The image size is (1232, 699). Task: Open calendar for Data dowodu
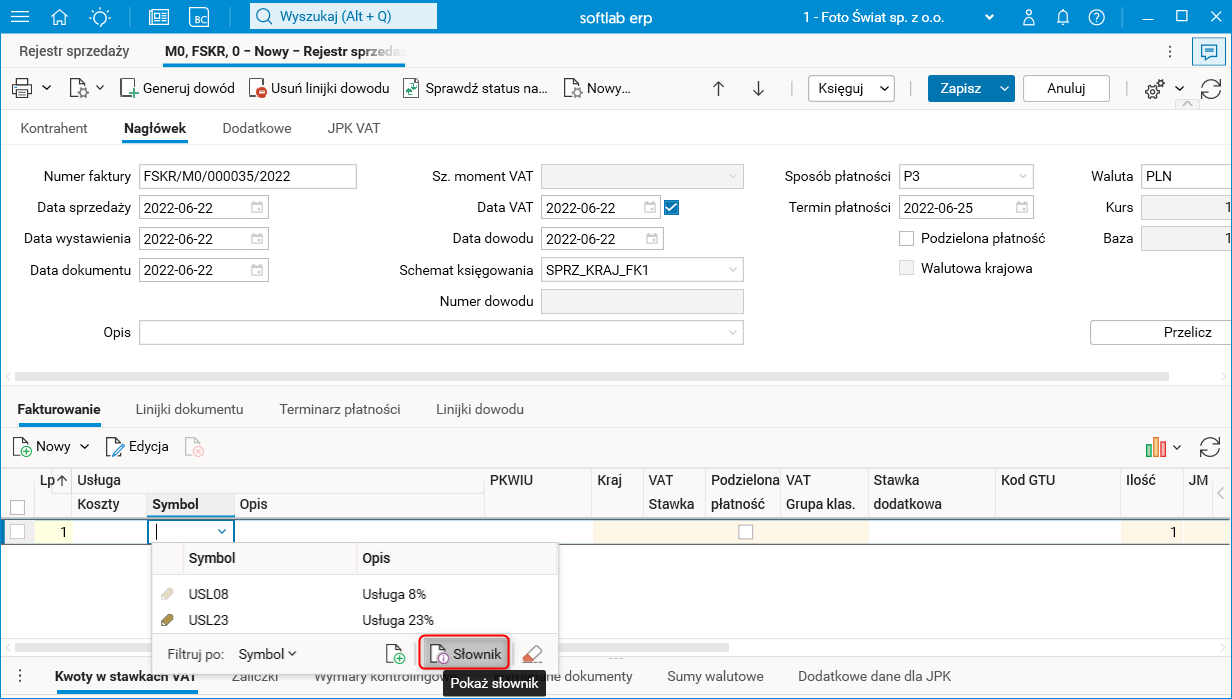pyautogui.click(x=652, y=239)
